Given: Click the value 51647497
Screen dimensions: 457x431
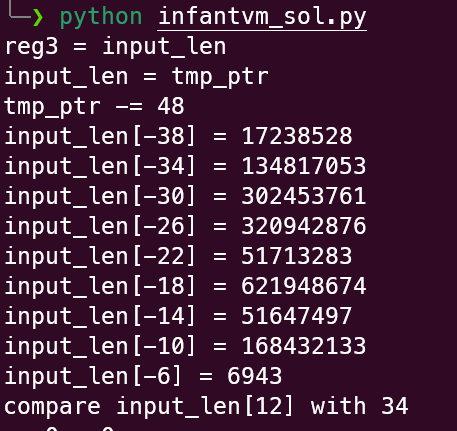Looking at the screenshot, I should pos(297,316).
